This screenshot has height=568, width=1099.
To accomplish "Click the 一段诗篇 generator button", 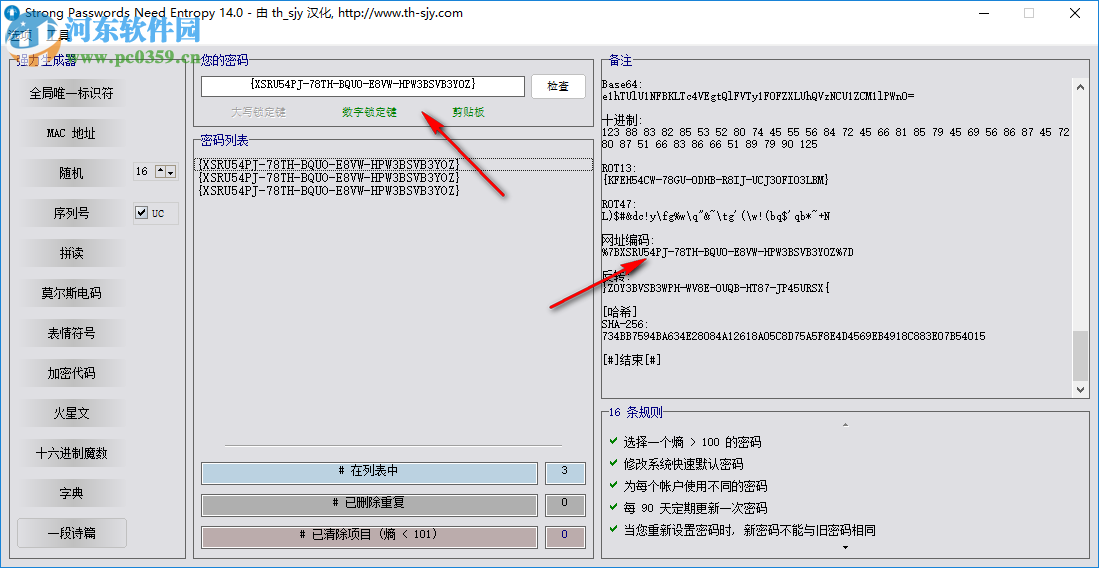I will 71,533.
